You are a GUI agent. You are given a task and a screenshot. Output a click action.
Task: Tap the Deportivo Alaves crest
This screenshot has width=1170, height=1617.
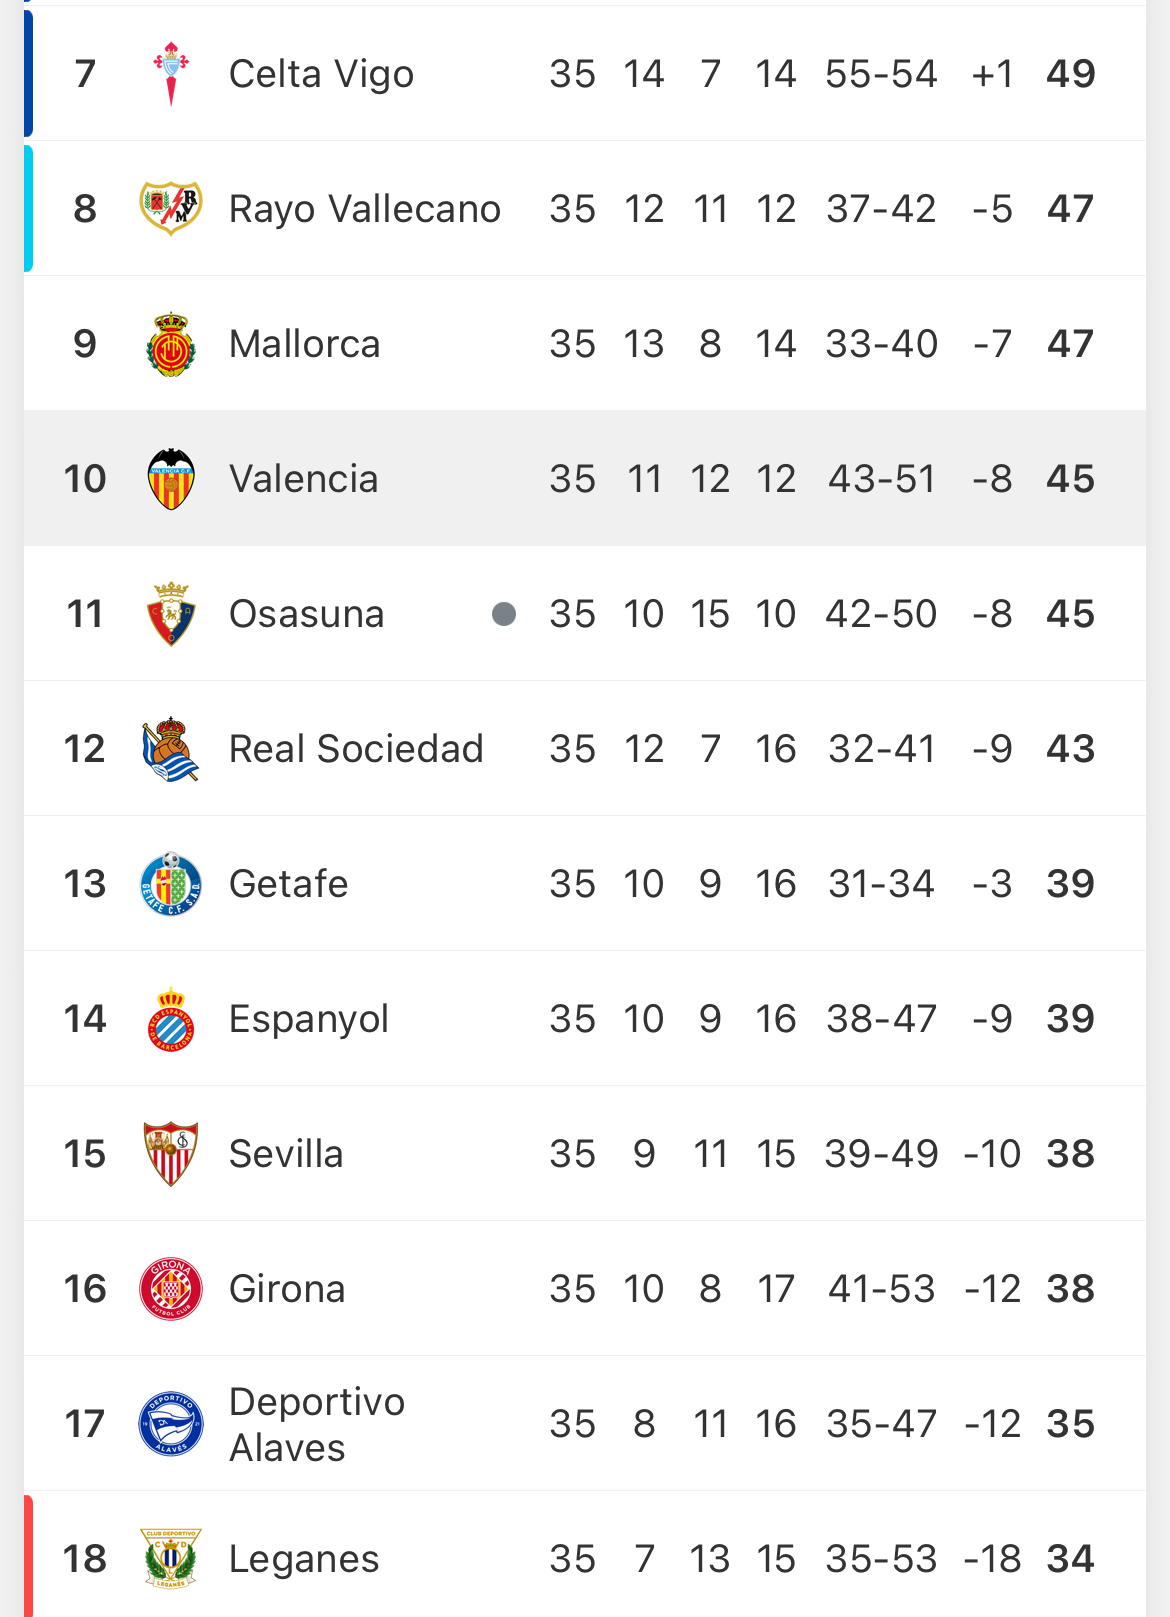[171, 1424]
